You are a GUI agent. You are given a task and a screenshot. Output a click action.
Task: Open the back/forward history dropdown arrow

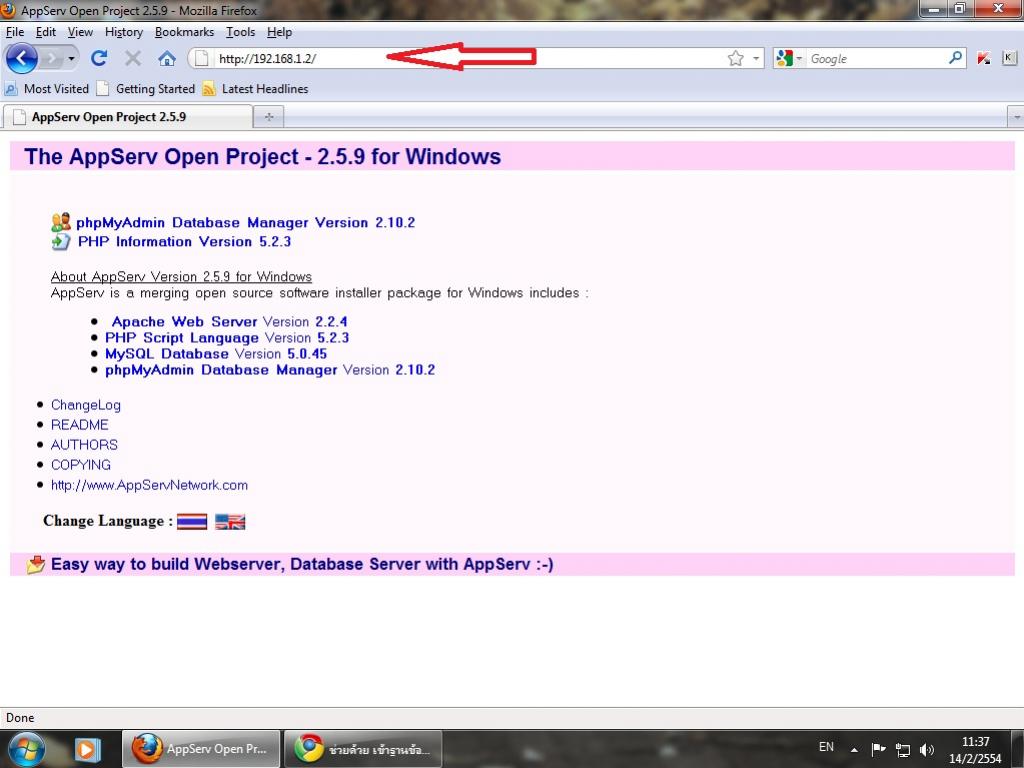pos(71,59)
